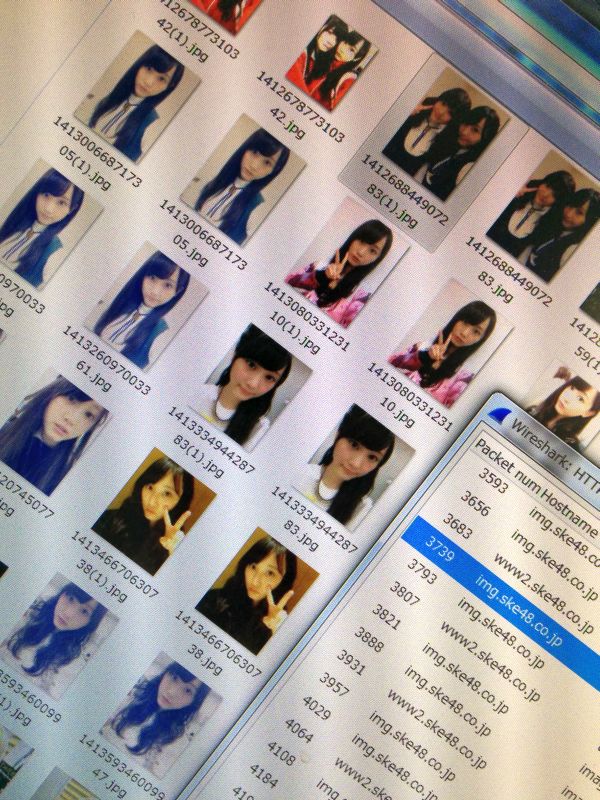This screenshot has height=800, width=600.
Task: Select thumbnail of 141308033123110.jpg
Action: click(x=451, y=343)
